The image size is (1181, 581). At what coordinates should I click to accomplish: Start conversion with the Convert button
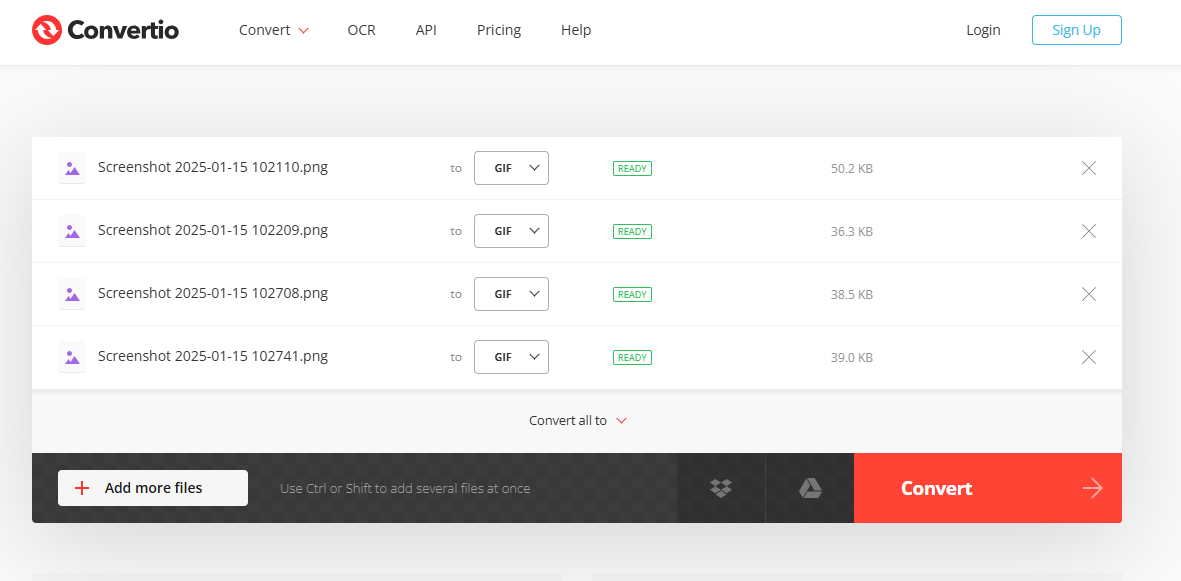(x=987, y=488)
